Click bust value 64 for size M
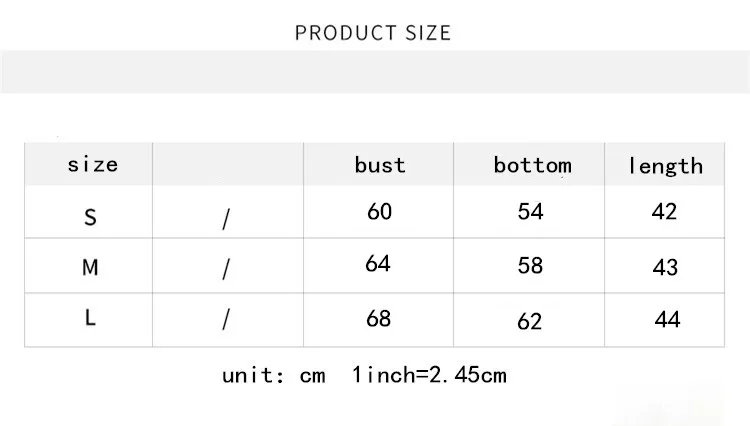The height and width of the screenshot is (426, 750). (x=378, y=263)
